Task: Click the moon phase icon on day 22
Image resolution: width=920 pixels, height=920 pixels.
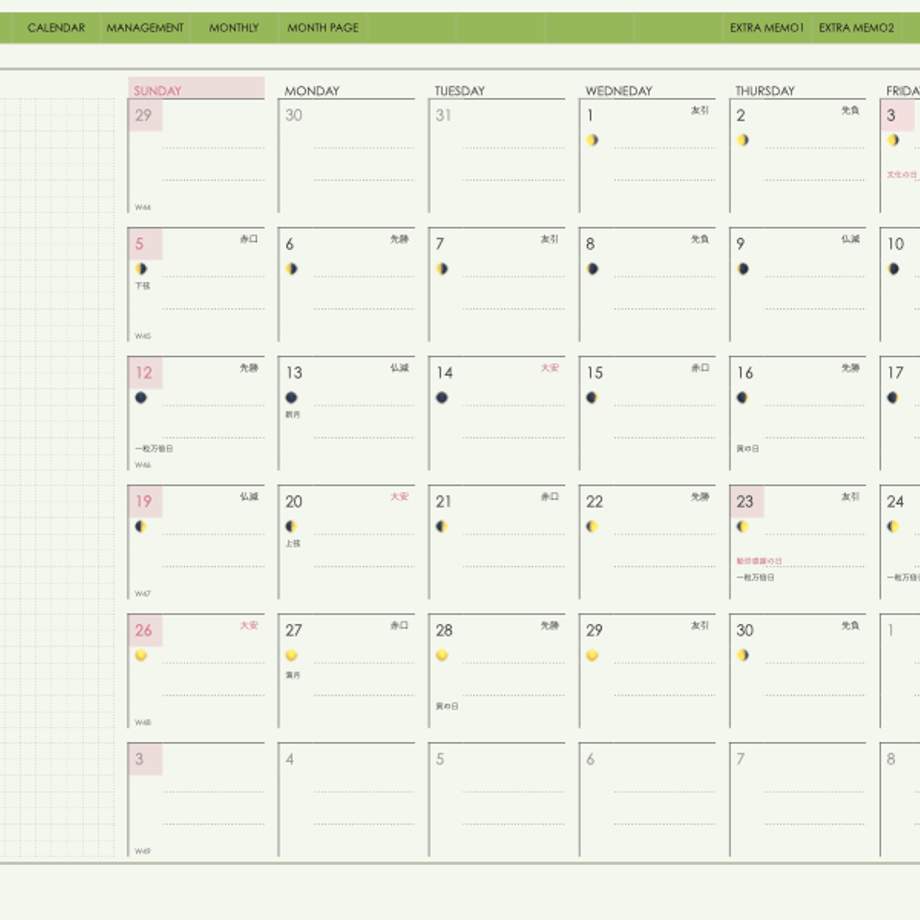Action: pyautogui.click(x=593, y=526)
